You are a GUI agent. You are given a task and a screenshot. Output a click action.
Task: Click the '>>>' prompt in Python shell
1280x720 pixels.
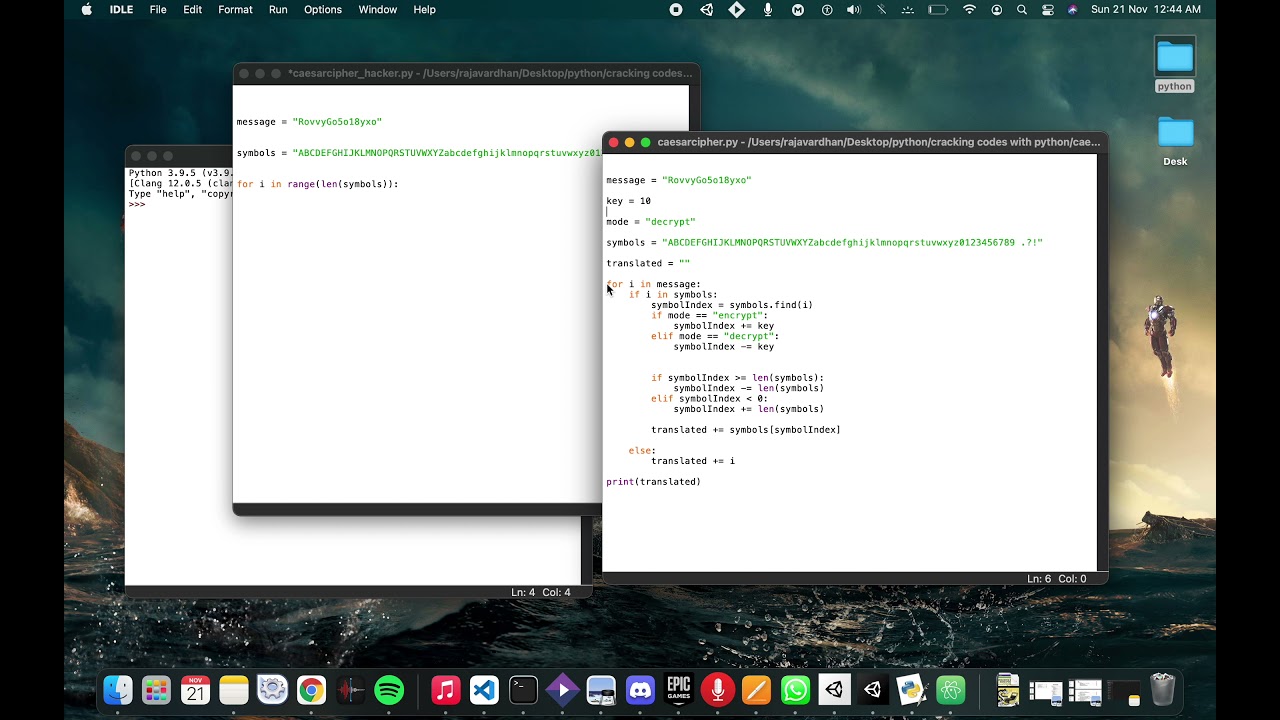(137, 204)
